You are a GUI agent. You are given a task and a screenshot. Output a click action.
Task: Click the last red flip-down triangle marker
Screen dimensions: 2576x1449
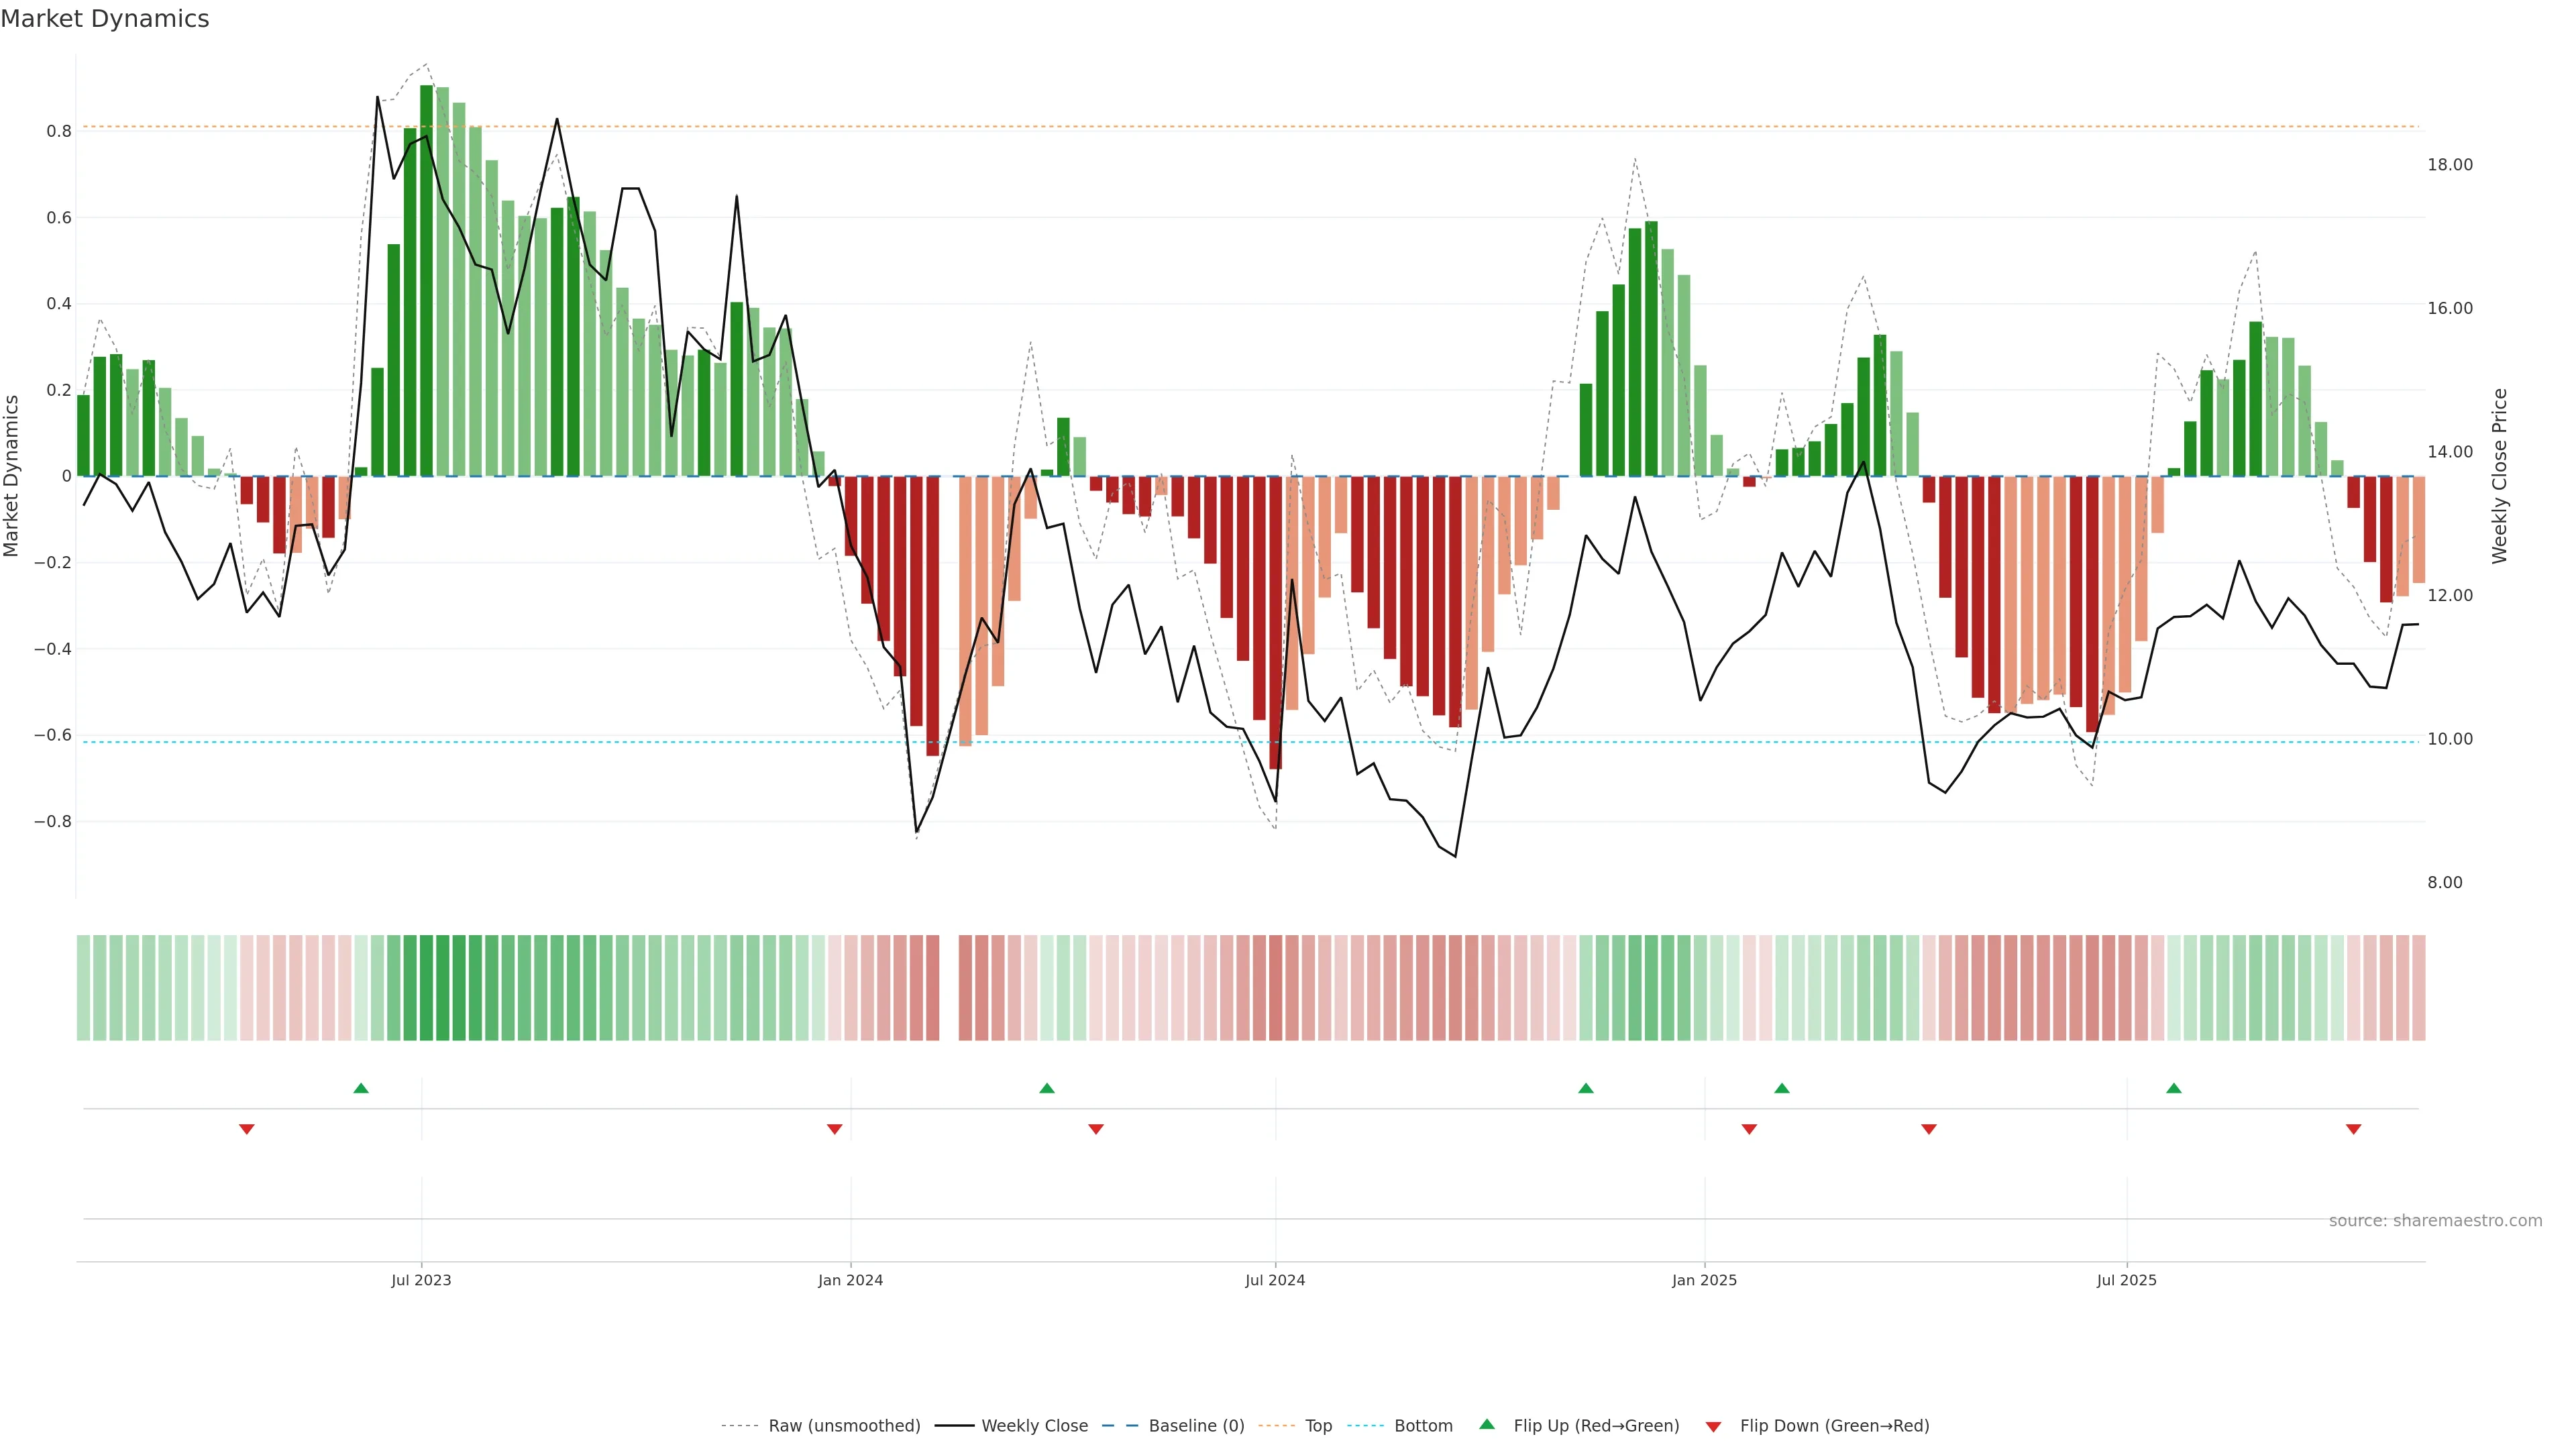tap(2353, 1129)
